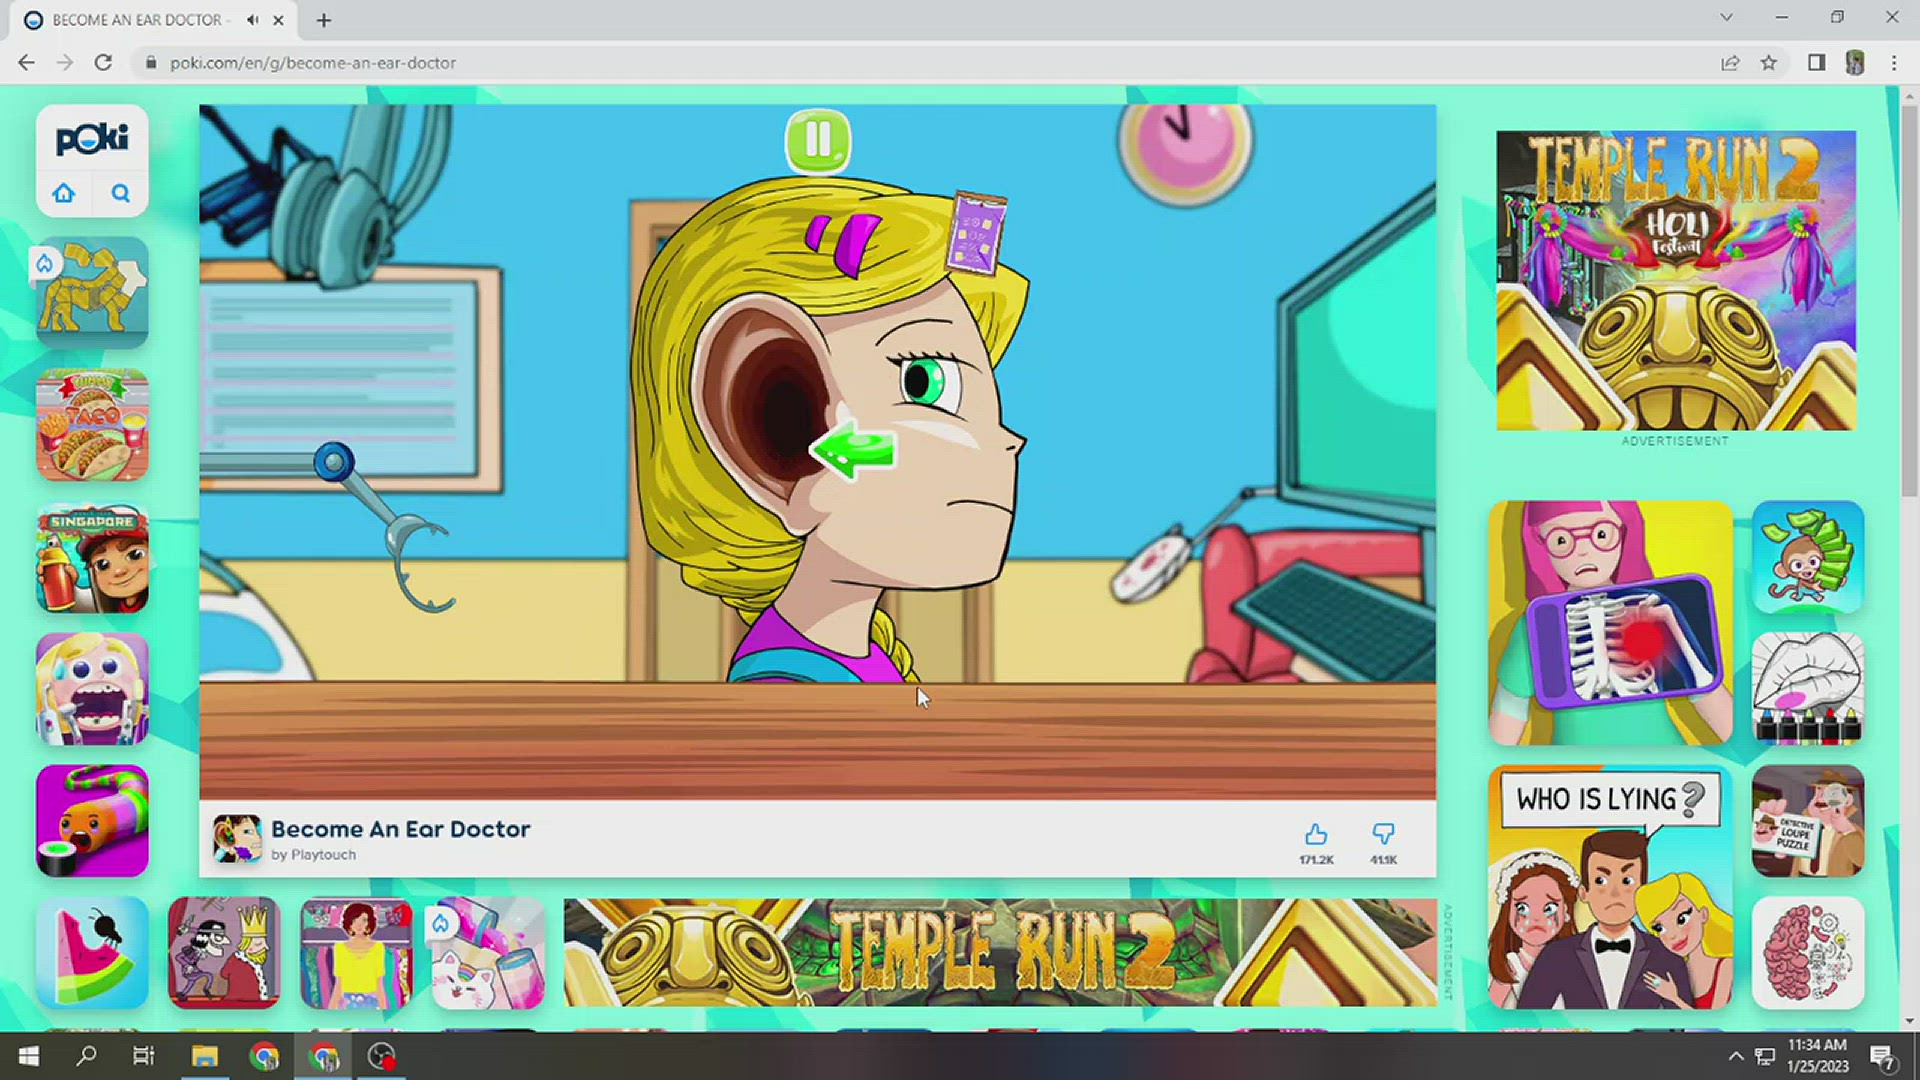This screenshot has width=1920, height=1080.
Task: Show hidden system tray icons
Action: pos(1736,1057)
